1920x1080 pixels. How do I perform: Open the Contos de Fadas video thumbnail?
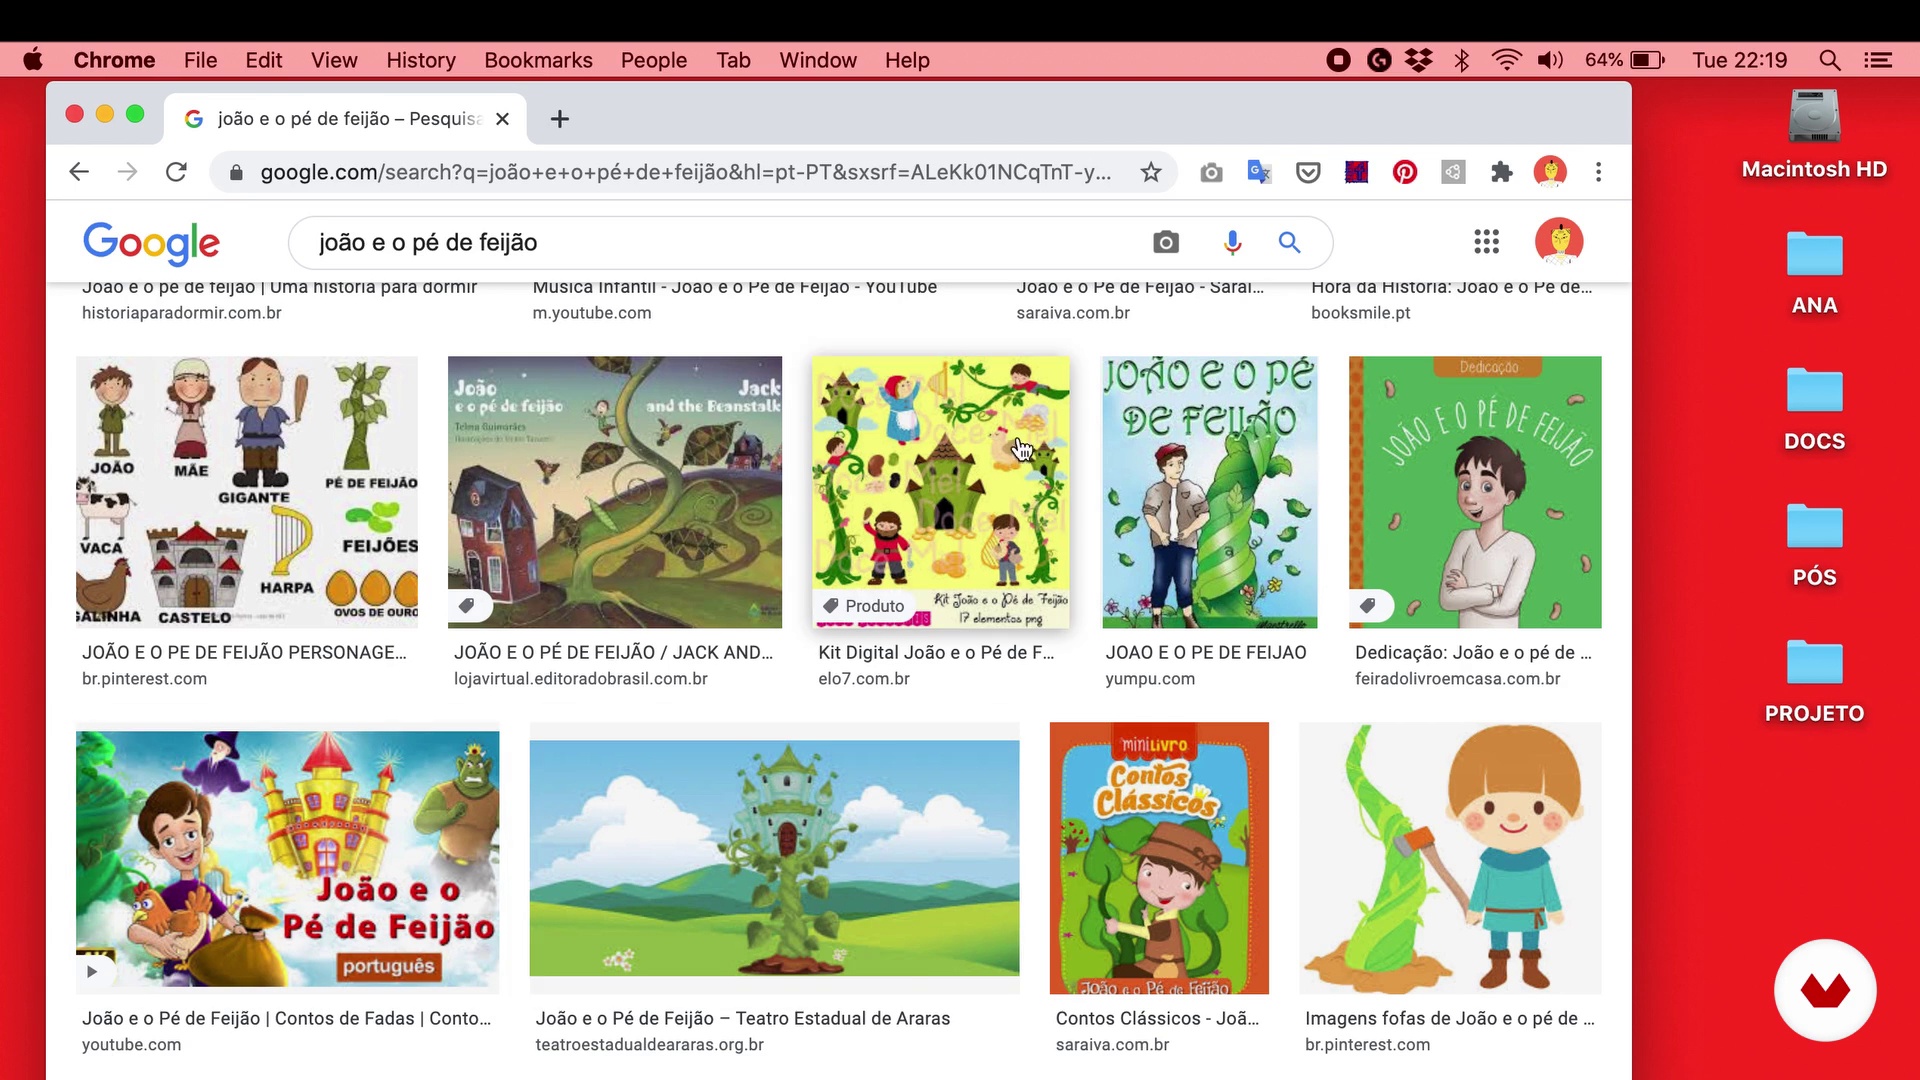[x=288, y=858]
